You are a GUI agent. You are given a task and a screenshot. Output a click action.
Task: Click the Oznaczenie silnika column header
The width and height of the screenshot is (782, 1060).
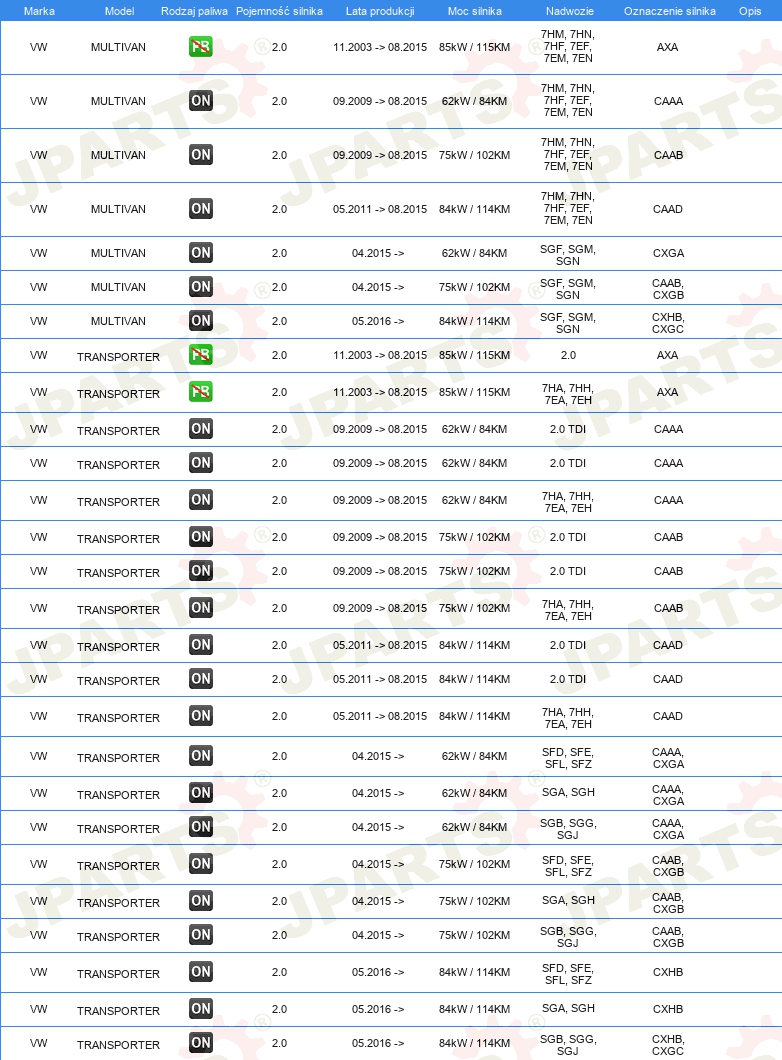[670, 11]
